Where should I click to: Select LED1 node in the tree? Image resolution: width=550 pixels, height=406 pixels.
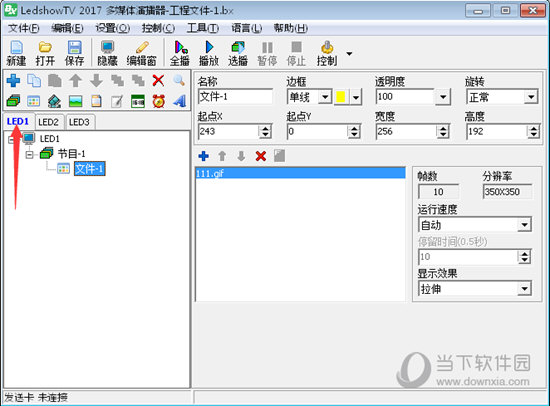coord(49,139)
